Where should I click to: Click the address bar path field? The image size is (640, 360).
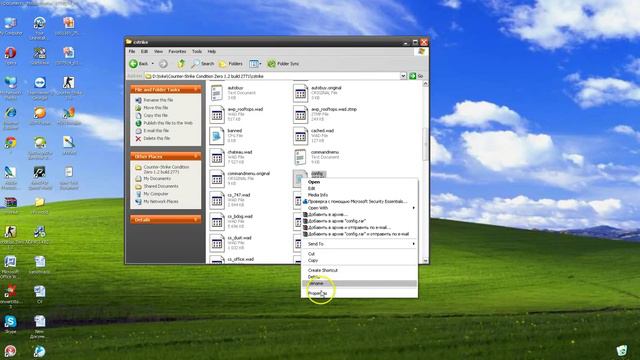[x=272, y=76]
